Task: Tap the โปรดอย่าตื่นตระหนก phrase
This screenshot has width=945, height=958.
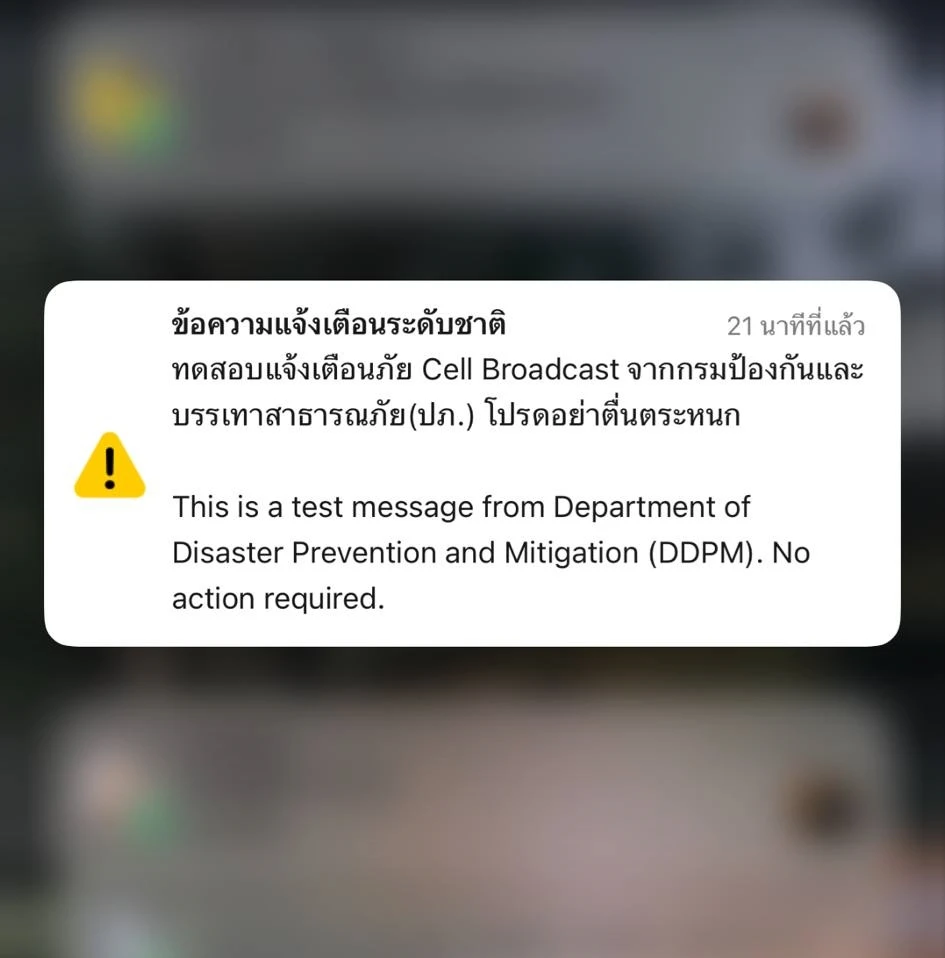Action: point(613,416)
